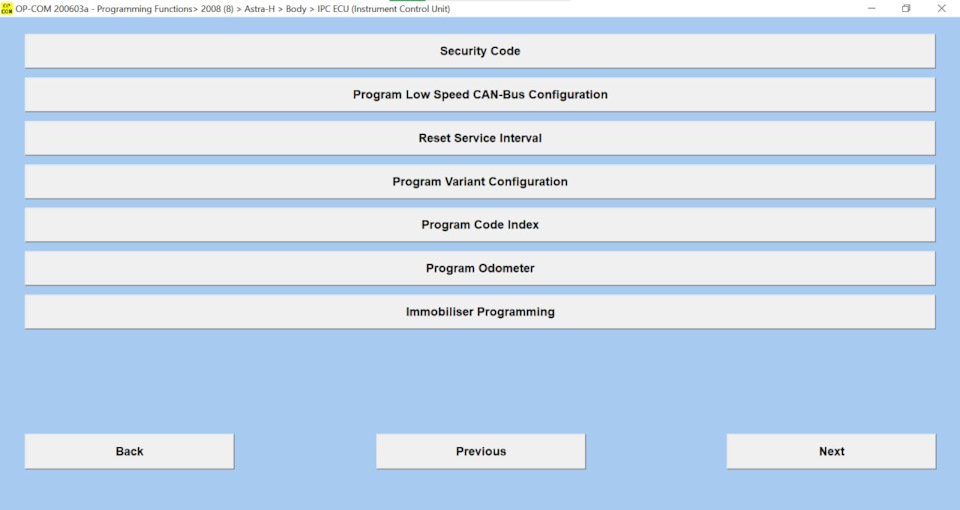Advance with the Next button
This screenshot has height=510, width=960.
[831, 451]
